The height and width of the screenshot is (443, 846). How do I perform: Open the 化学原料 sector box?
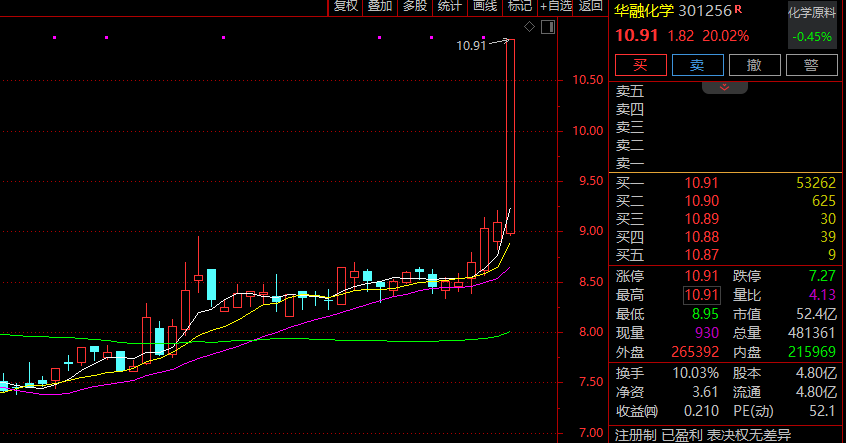coord(812,26)
